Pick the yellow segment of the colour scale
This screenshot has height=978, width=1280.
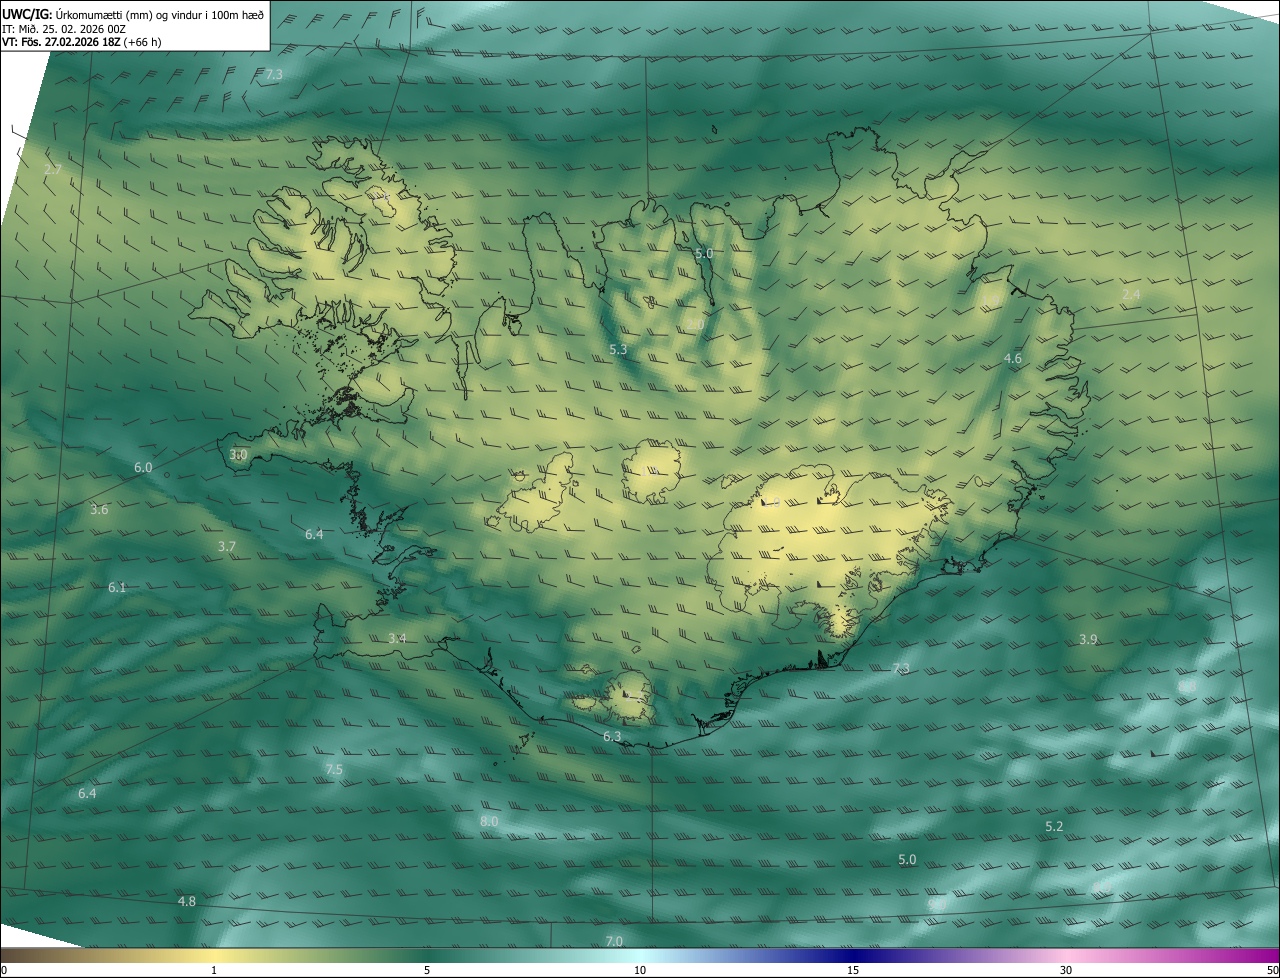pos(214,956)
